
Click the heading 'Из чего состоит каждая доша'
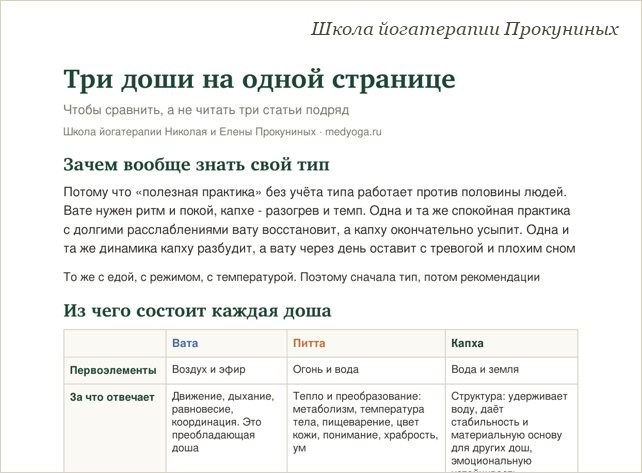[197, 311]
